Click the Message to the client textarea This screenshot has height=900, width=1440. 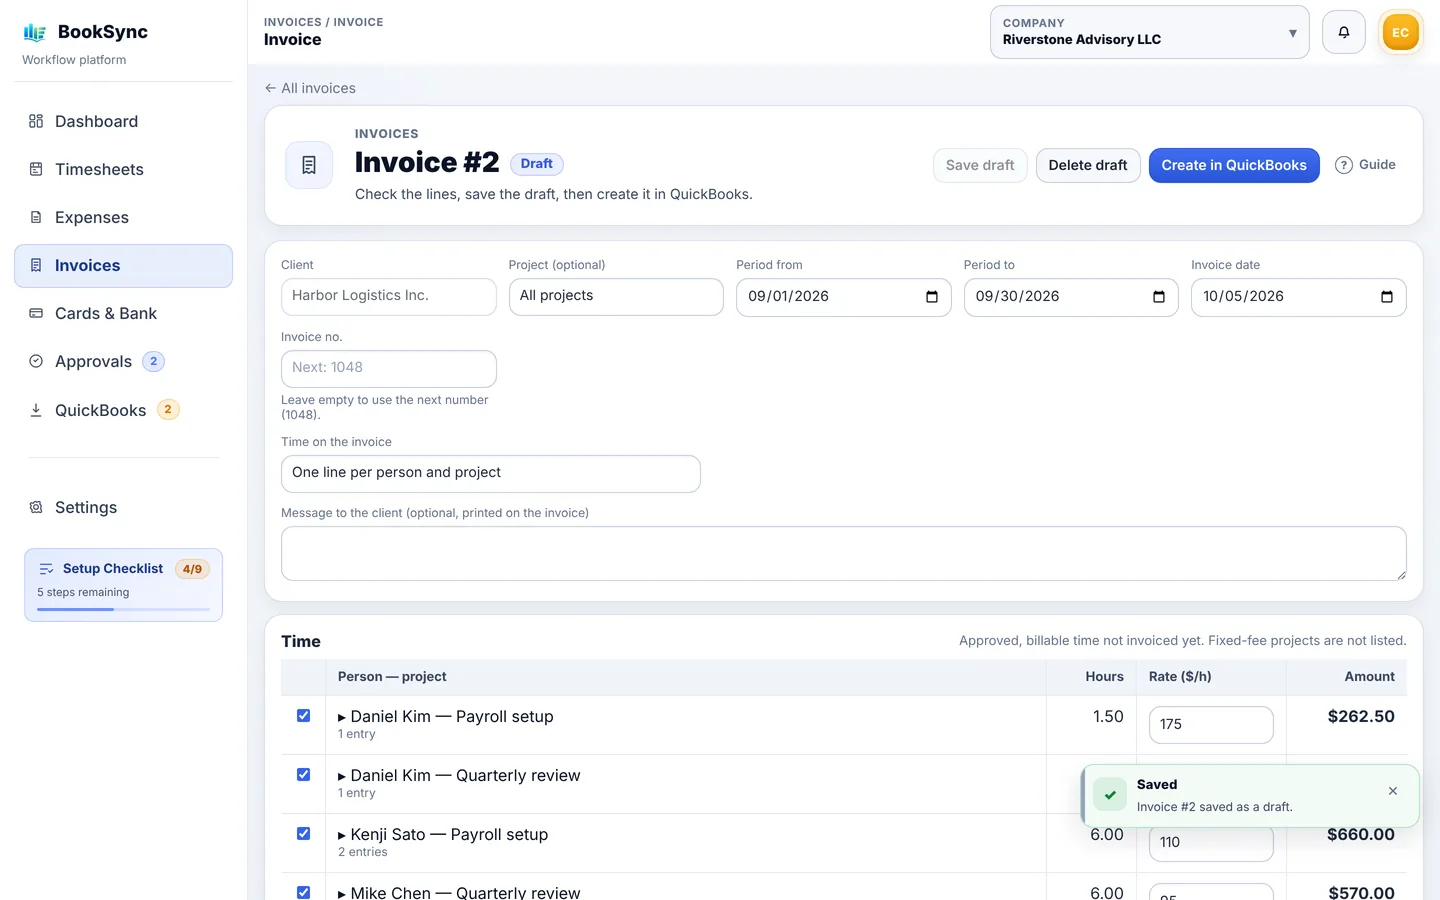[x=843, y=554]
